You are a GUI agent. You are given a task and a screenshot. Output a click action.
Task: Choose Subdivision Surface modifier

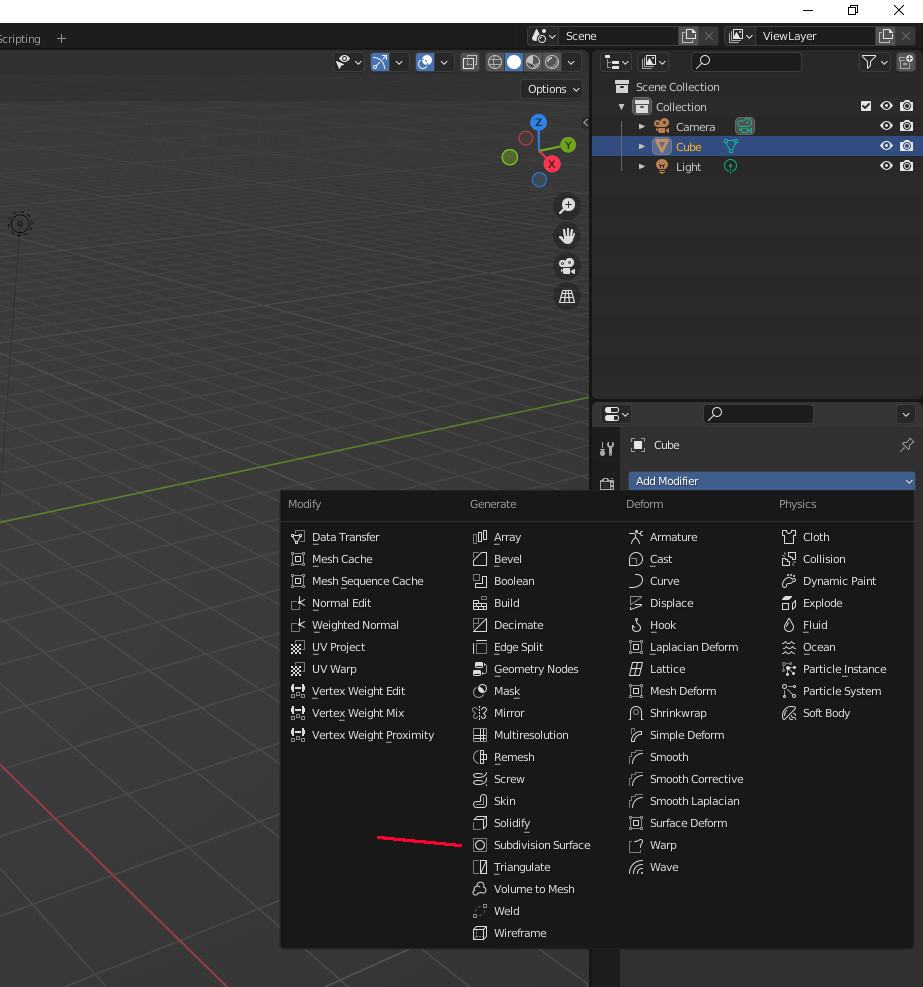(x=541, y=845)
